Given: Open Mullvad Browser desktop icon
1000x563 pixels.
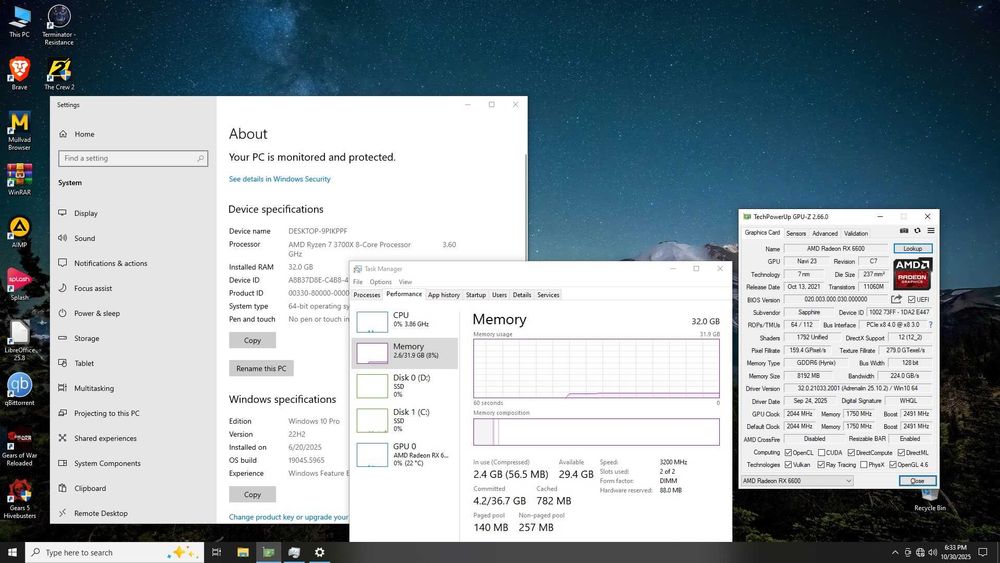Looking at the screenshot, I should tap(19, 131).
